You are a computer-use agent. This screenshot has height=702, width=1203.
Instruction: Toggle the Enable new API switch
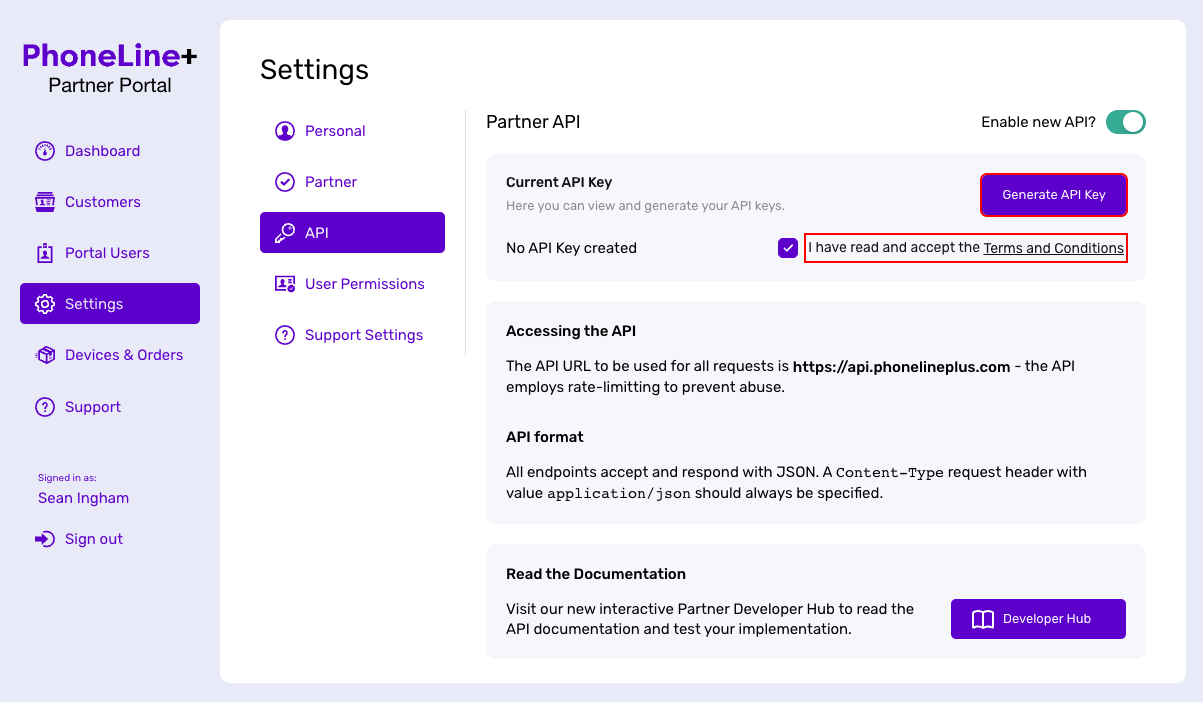click(x=1126, y=122)
